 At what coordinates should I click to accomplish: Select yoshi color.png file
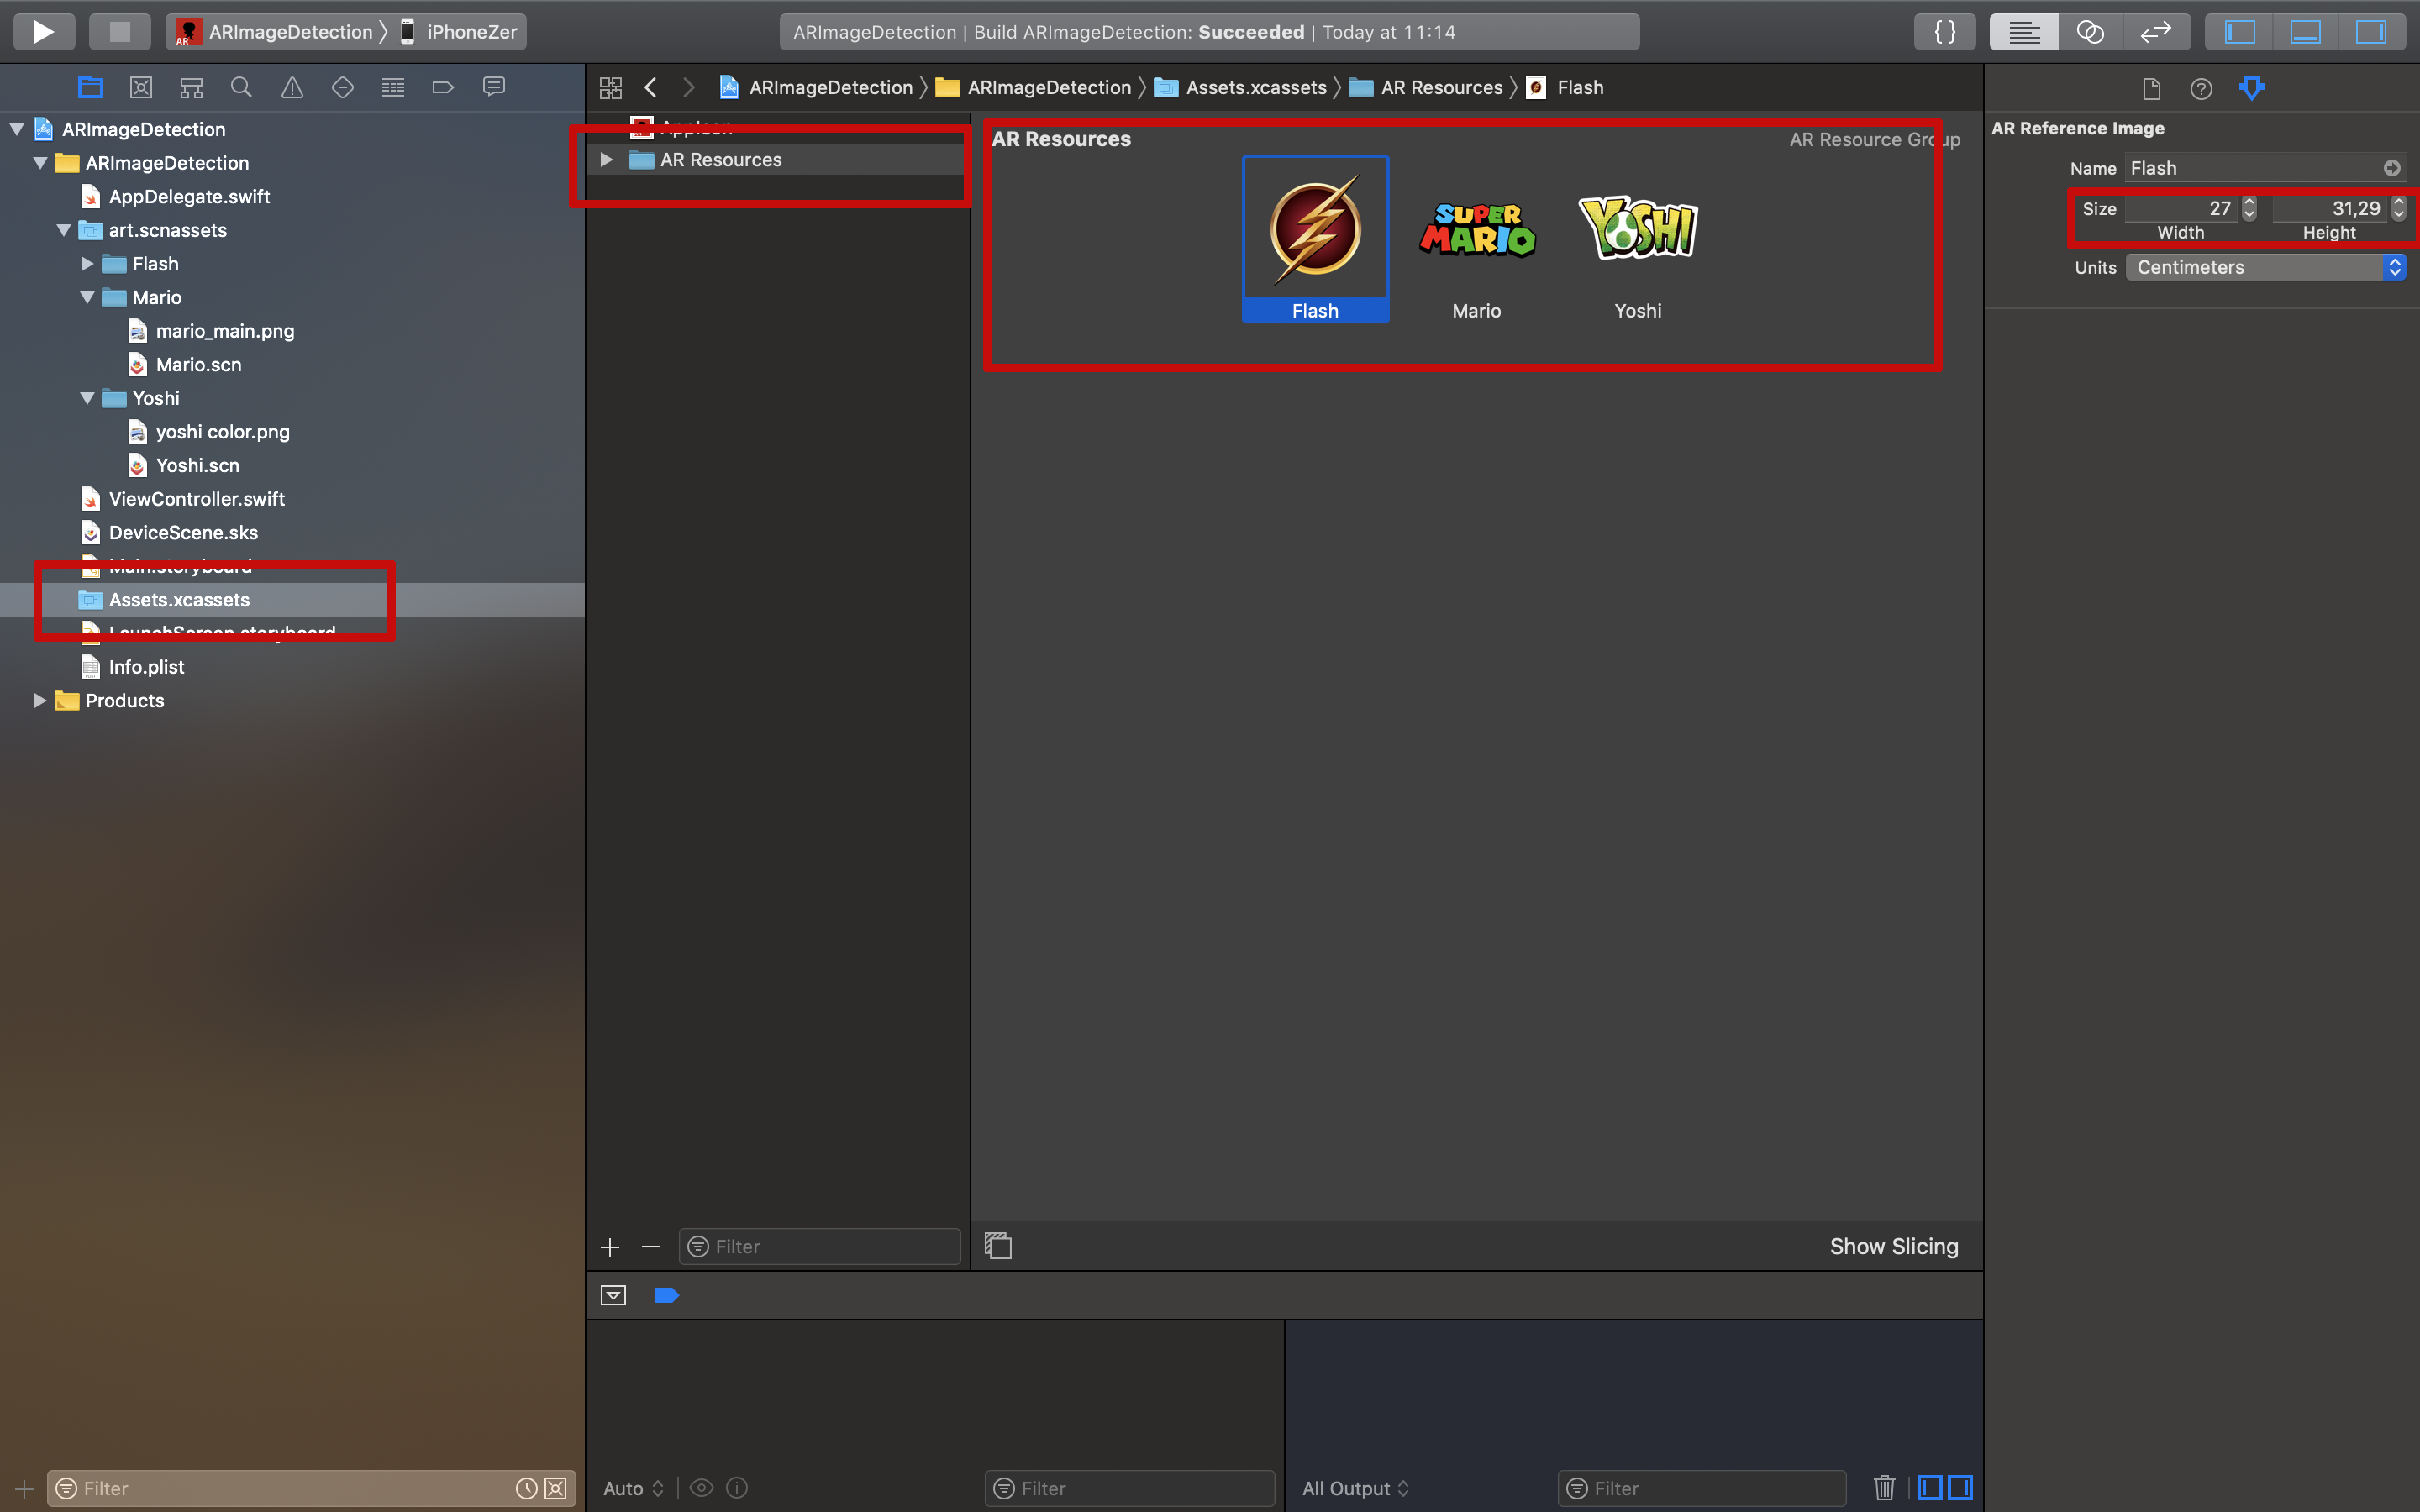coord(222,432)
